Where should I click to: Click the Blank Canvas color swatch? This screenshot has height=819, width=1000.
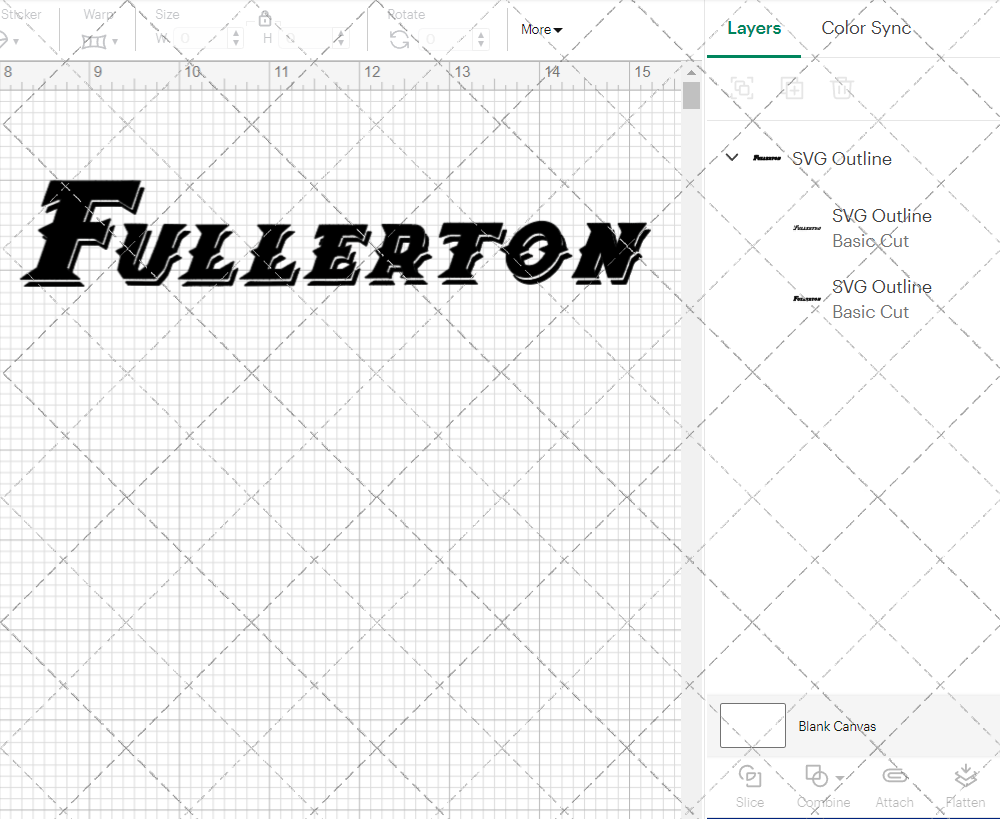[751, 725]
